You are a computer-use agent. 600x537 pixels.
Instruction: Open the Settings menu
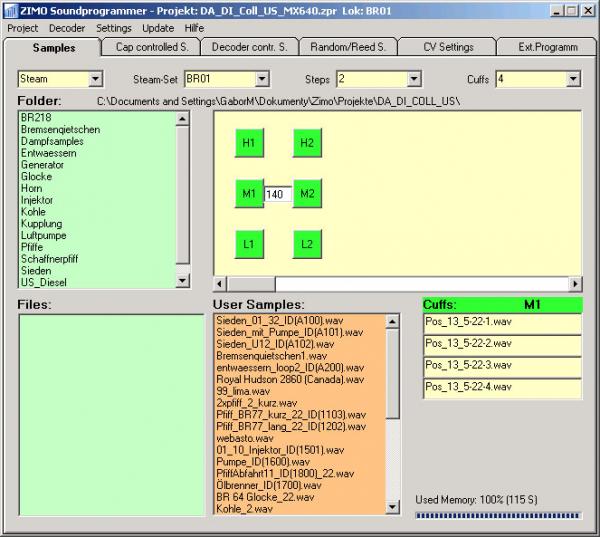coord(114,28)
